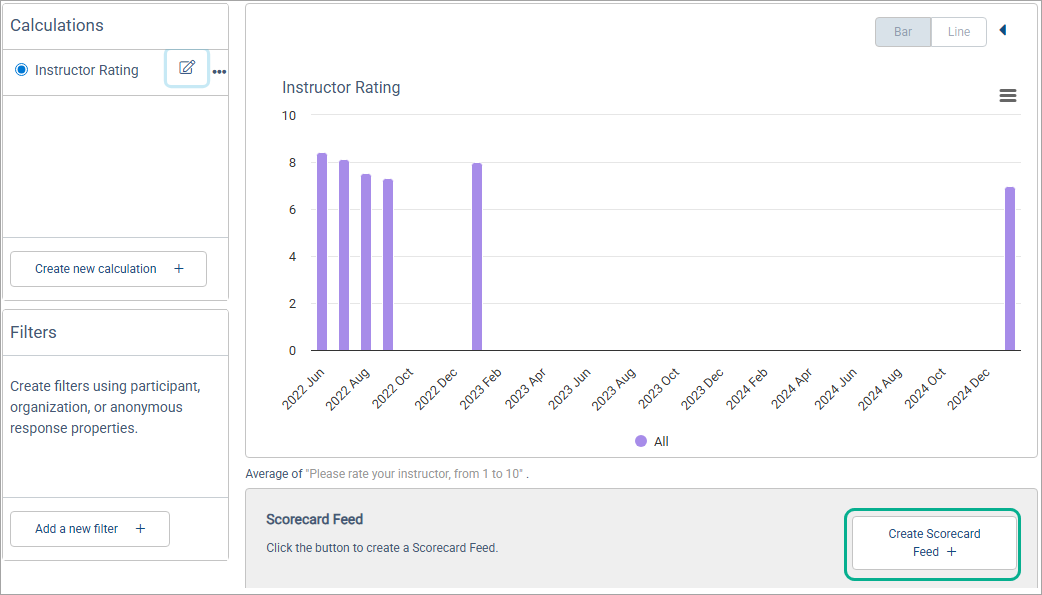The image size is (1042, 595).
Task: Open the edit icon for Instructor Rating
Action: pos(187,68)
